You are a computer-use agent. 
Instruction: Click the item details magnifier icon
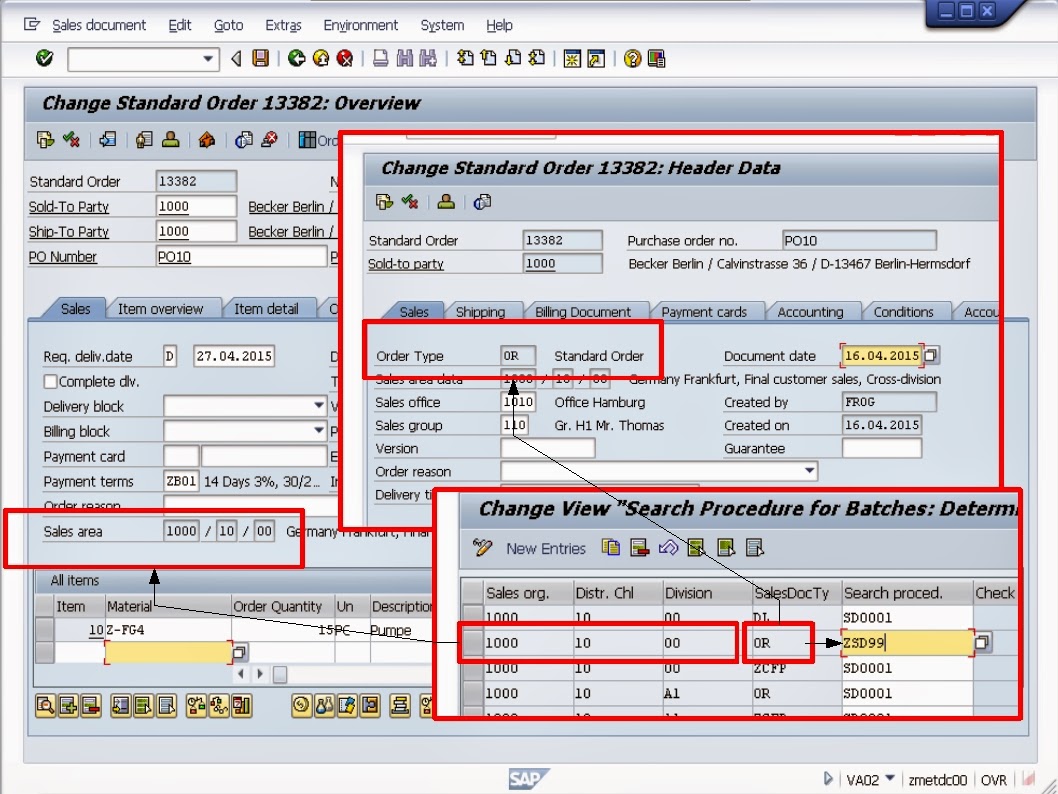[x=45, y=706]
